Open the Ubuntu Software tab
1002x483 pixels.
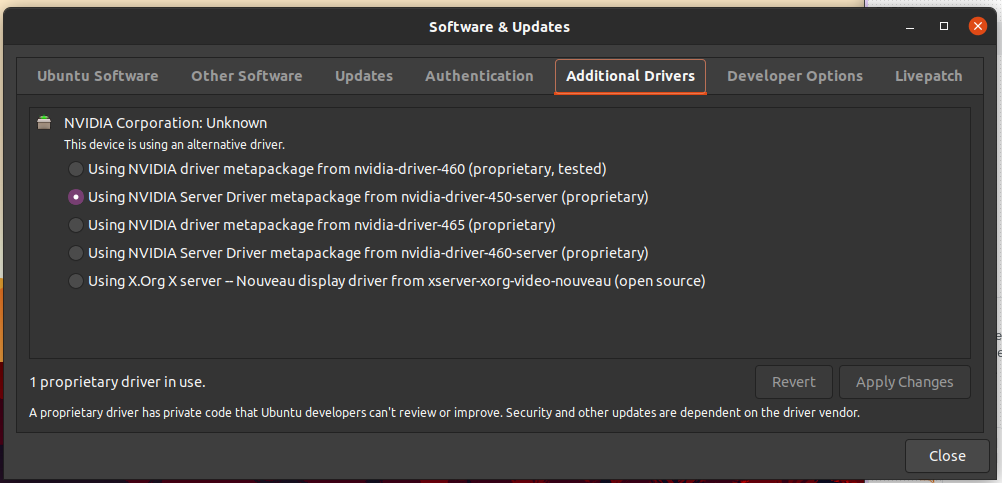(98, 76)
